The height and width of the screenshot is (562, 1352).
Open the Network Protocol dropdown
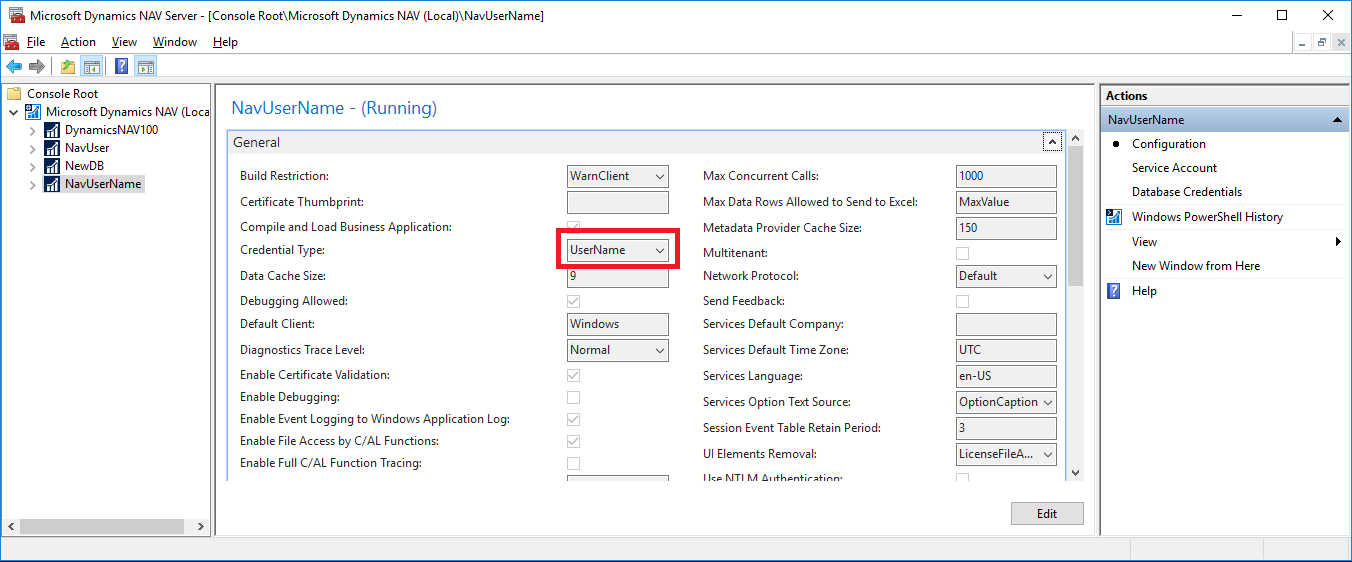(1006, 276)
